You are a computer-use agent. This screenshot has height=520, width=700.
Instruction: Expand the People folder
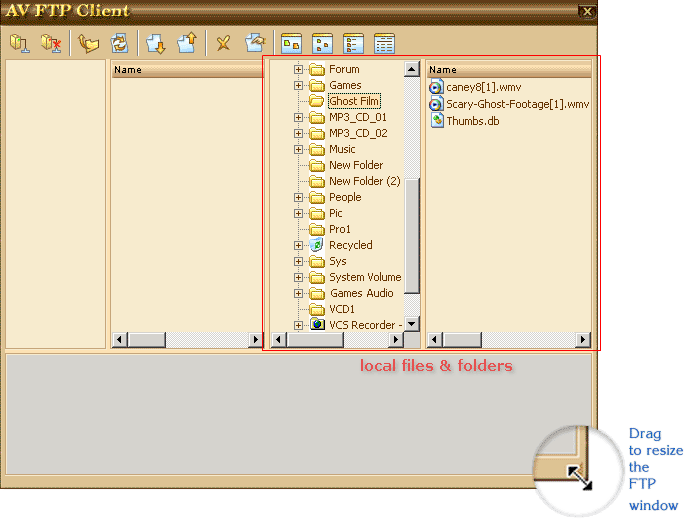(298, 197)
